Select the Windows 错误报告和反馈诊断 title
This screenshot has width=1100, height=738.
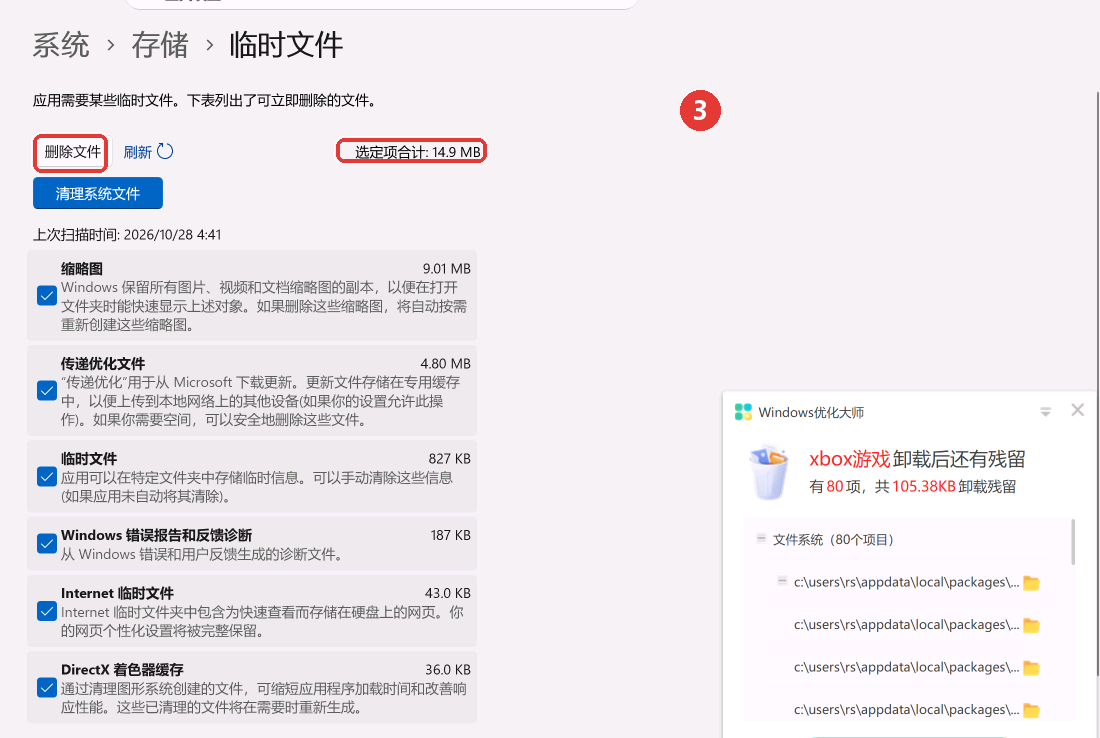(x=156, y=535)
